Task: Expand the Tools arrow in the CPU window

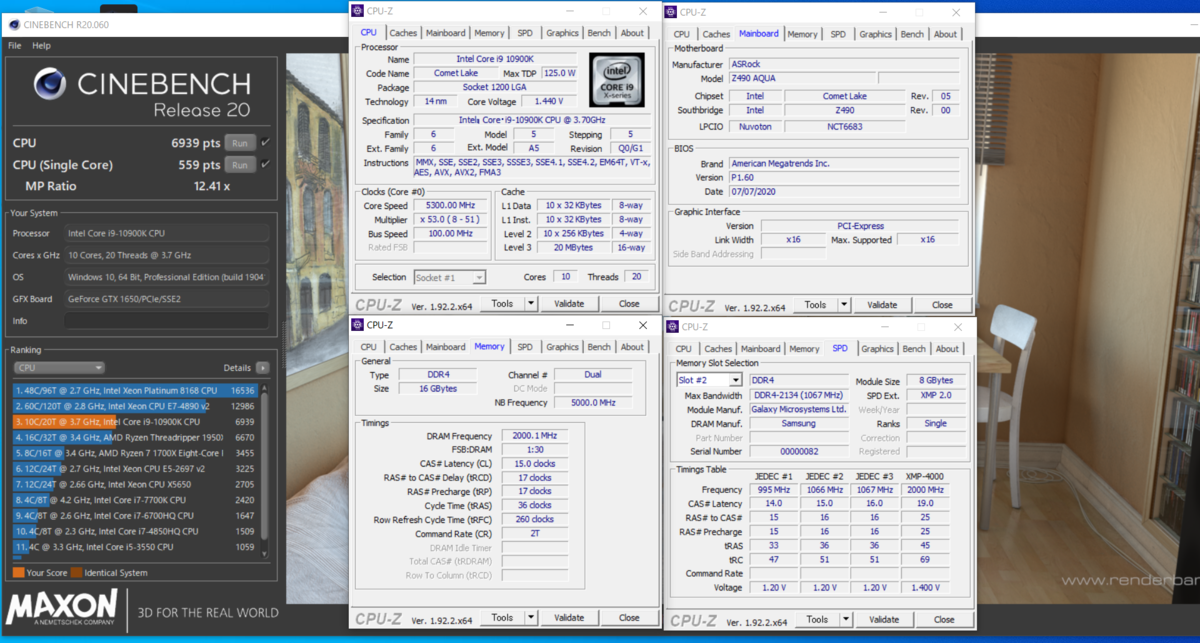Action: pos(530,304)
